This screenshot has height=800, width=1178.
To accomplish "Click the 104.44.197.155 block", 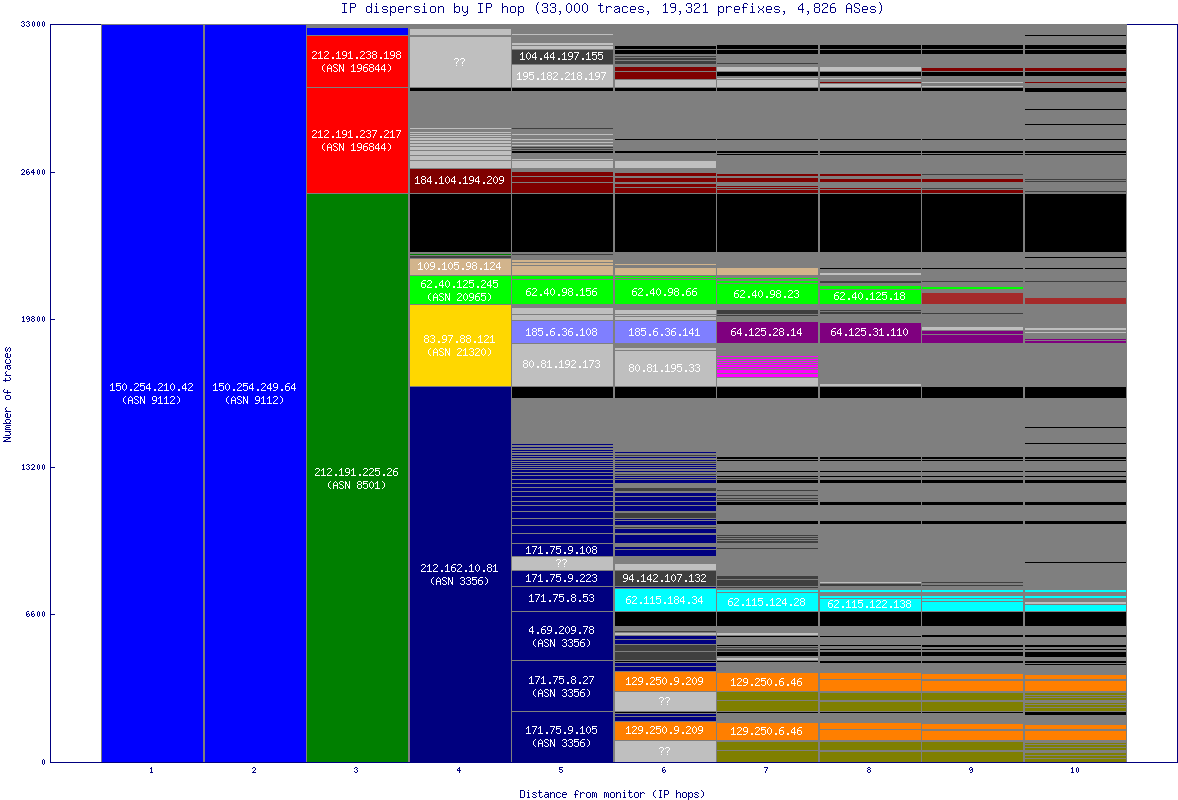I will (x=561, y=57).
